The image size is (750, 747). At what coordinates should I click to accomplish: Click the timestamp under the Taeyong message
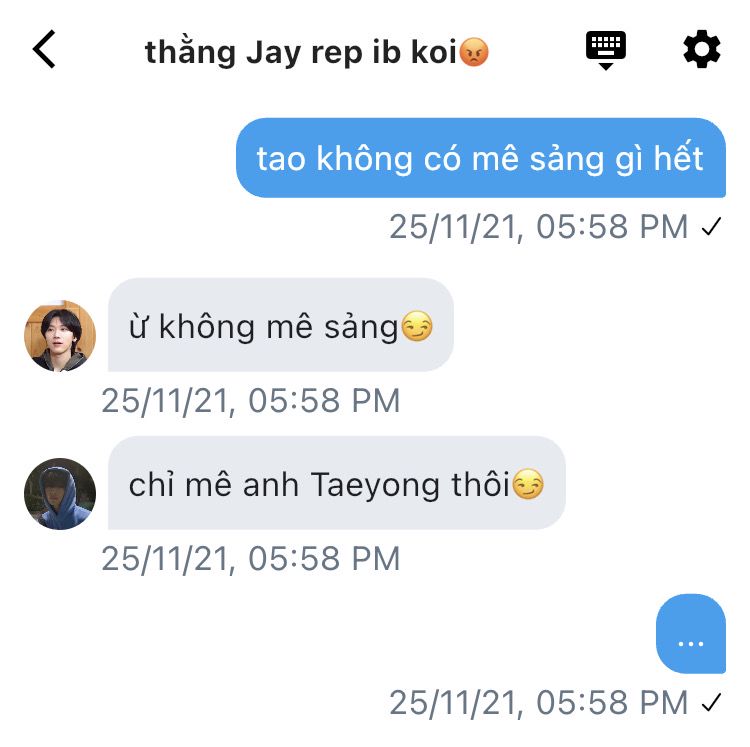click(x=251, y=559)
